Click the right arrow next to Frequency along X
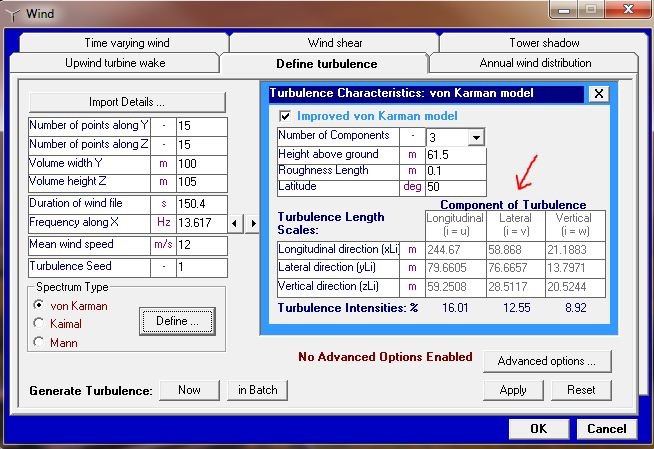Viewport: 654px width, 449px height. pos(252,223)
